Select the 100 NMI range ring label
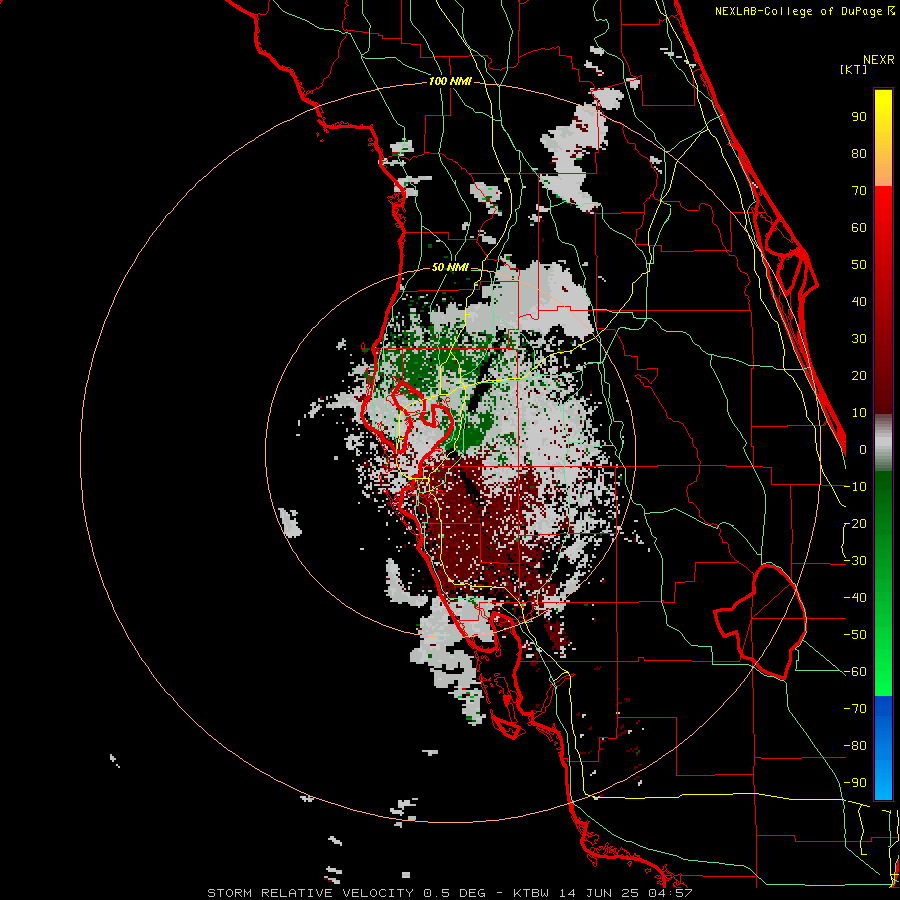900x900 pixels. click(x=450, y=81)
